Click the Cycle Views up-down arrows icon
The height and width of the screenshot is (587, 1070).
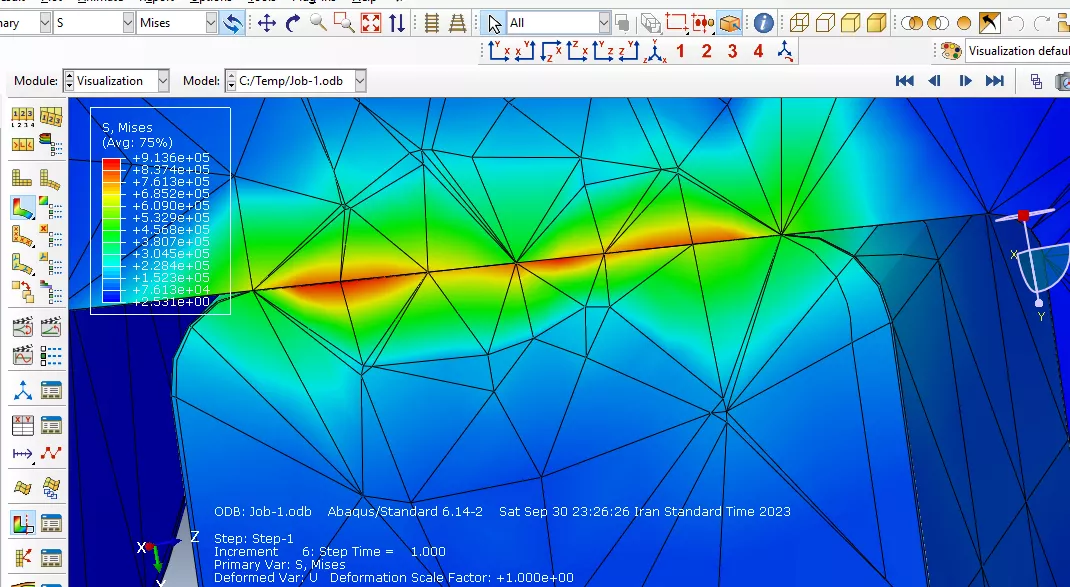click(396, 23)
